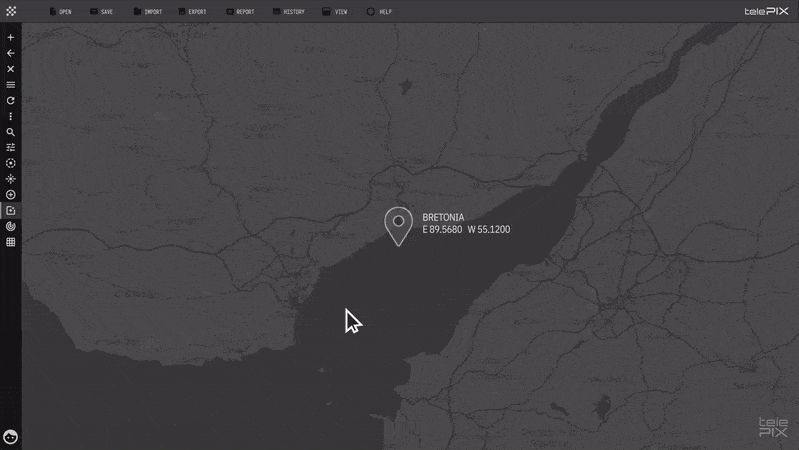
Task: Open the vertical three-dots more options
Action: pyautogui.click(x=11, y=116)
